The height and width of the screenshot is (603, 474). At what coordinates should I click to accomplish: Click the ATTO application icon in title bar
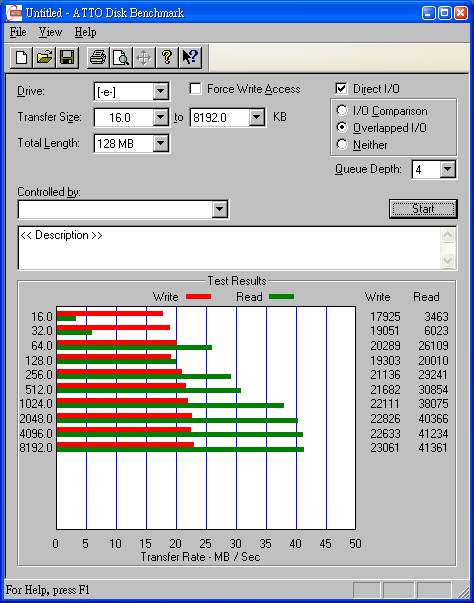click(14, 13)
